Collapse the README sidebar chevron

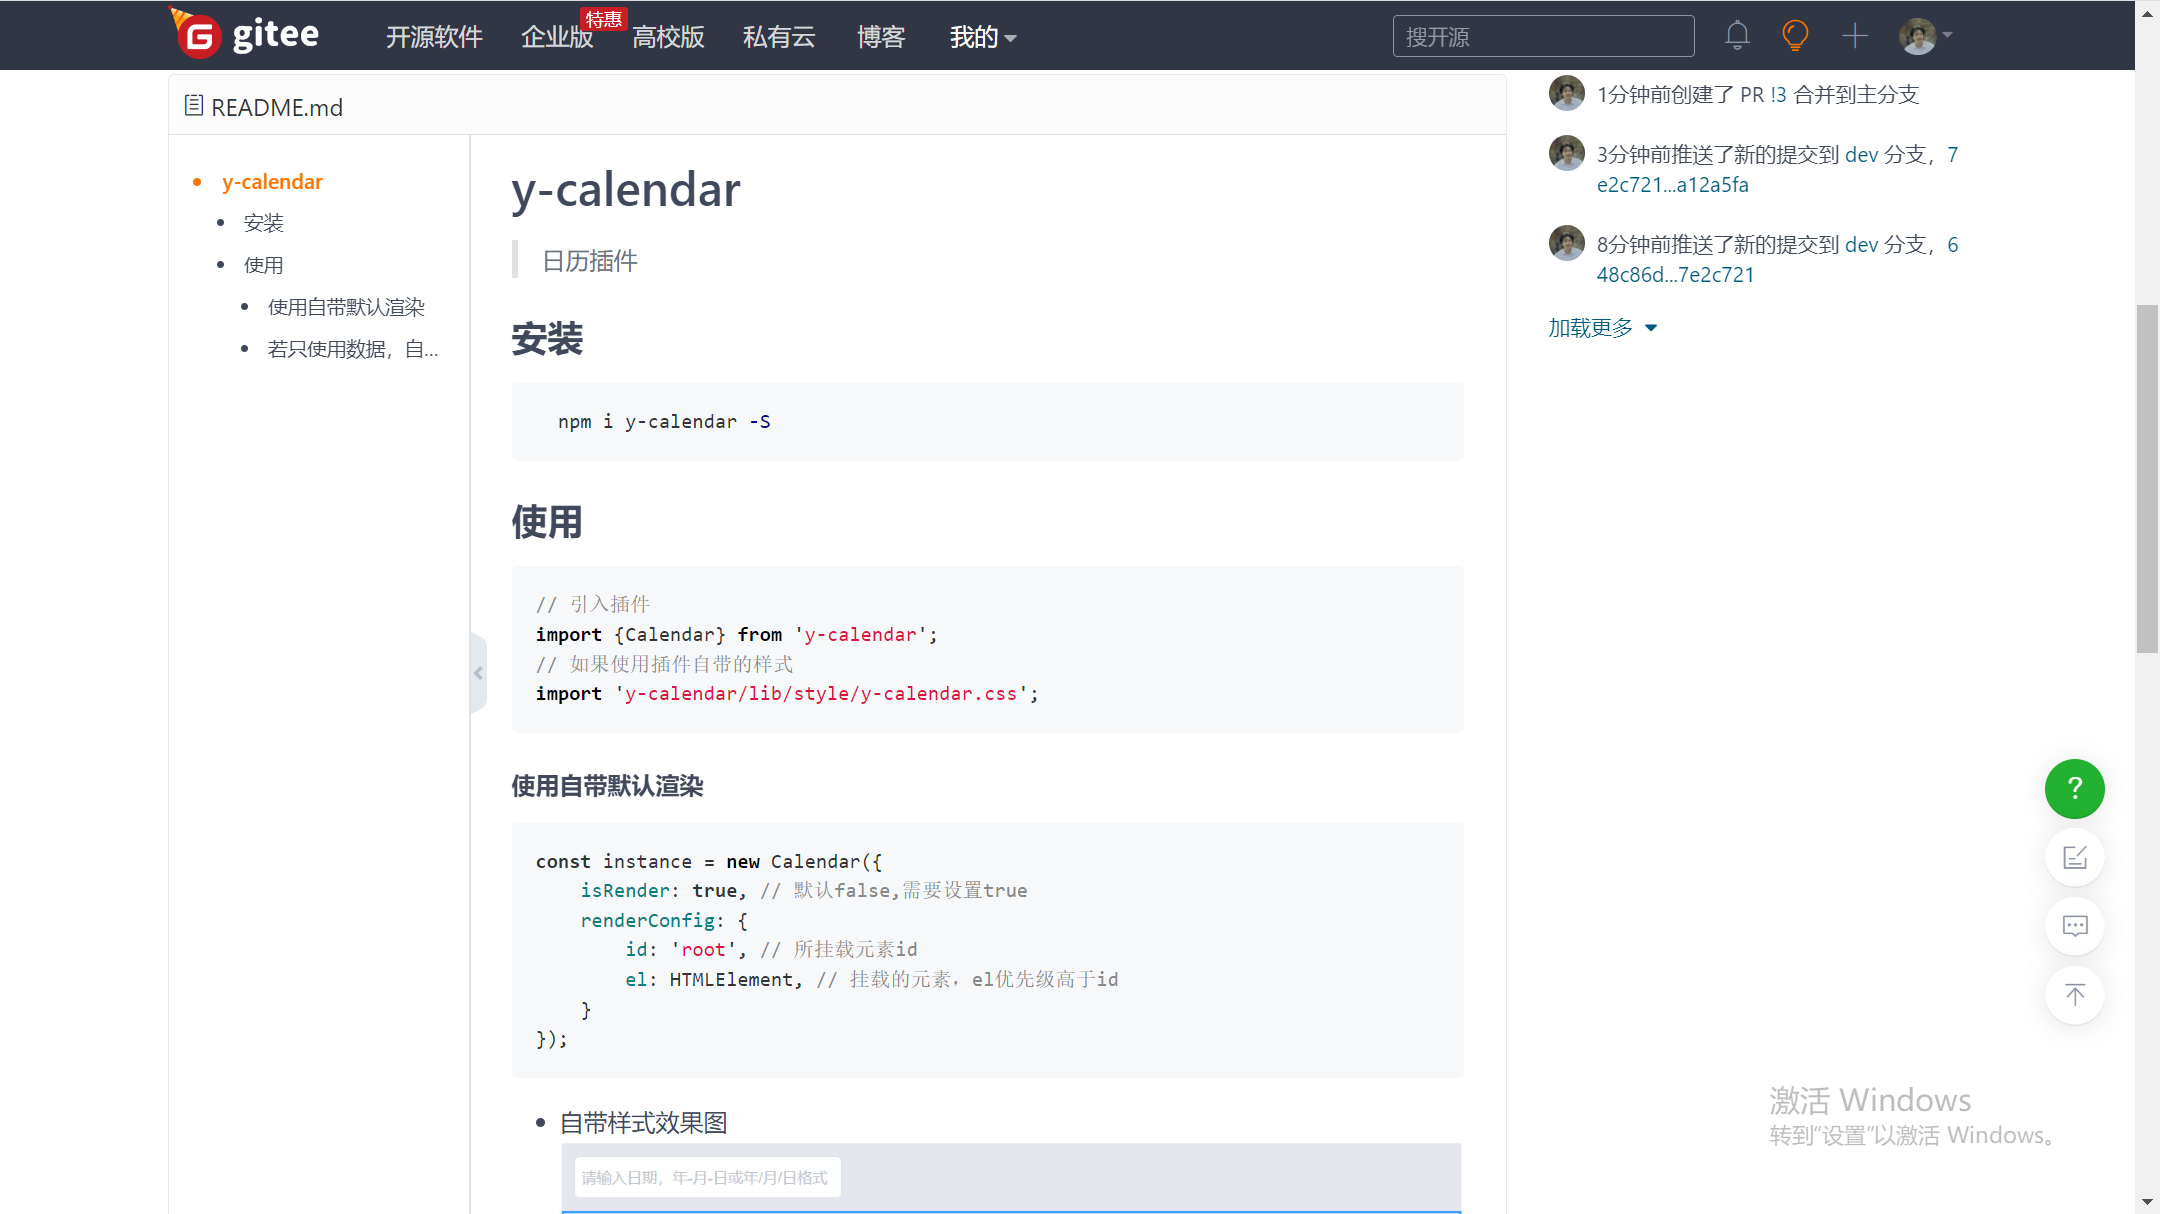click(478, 673)
